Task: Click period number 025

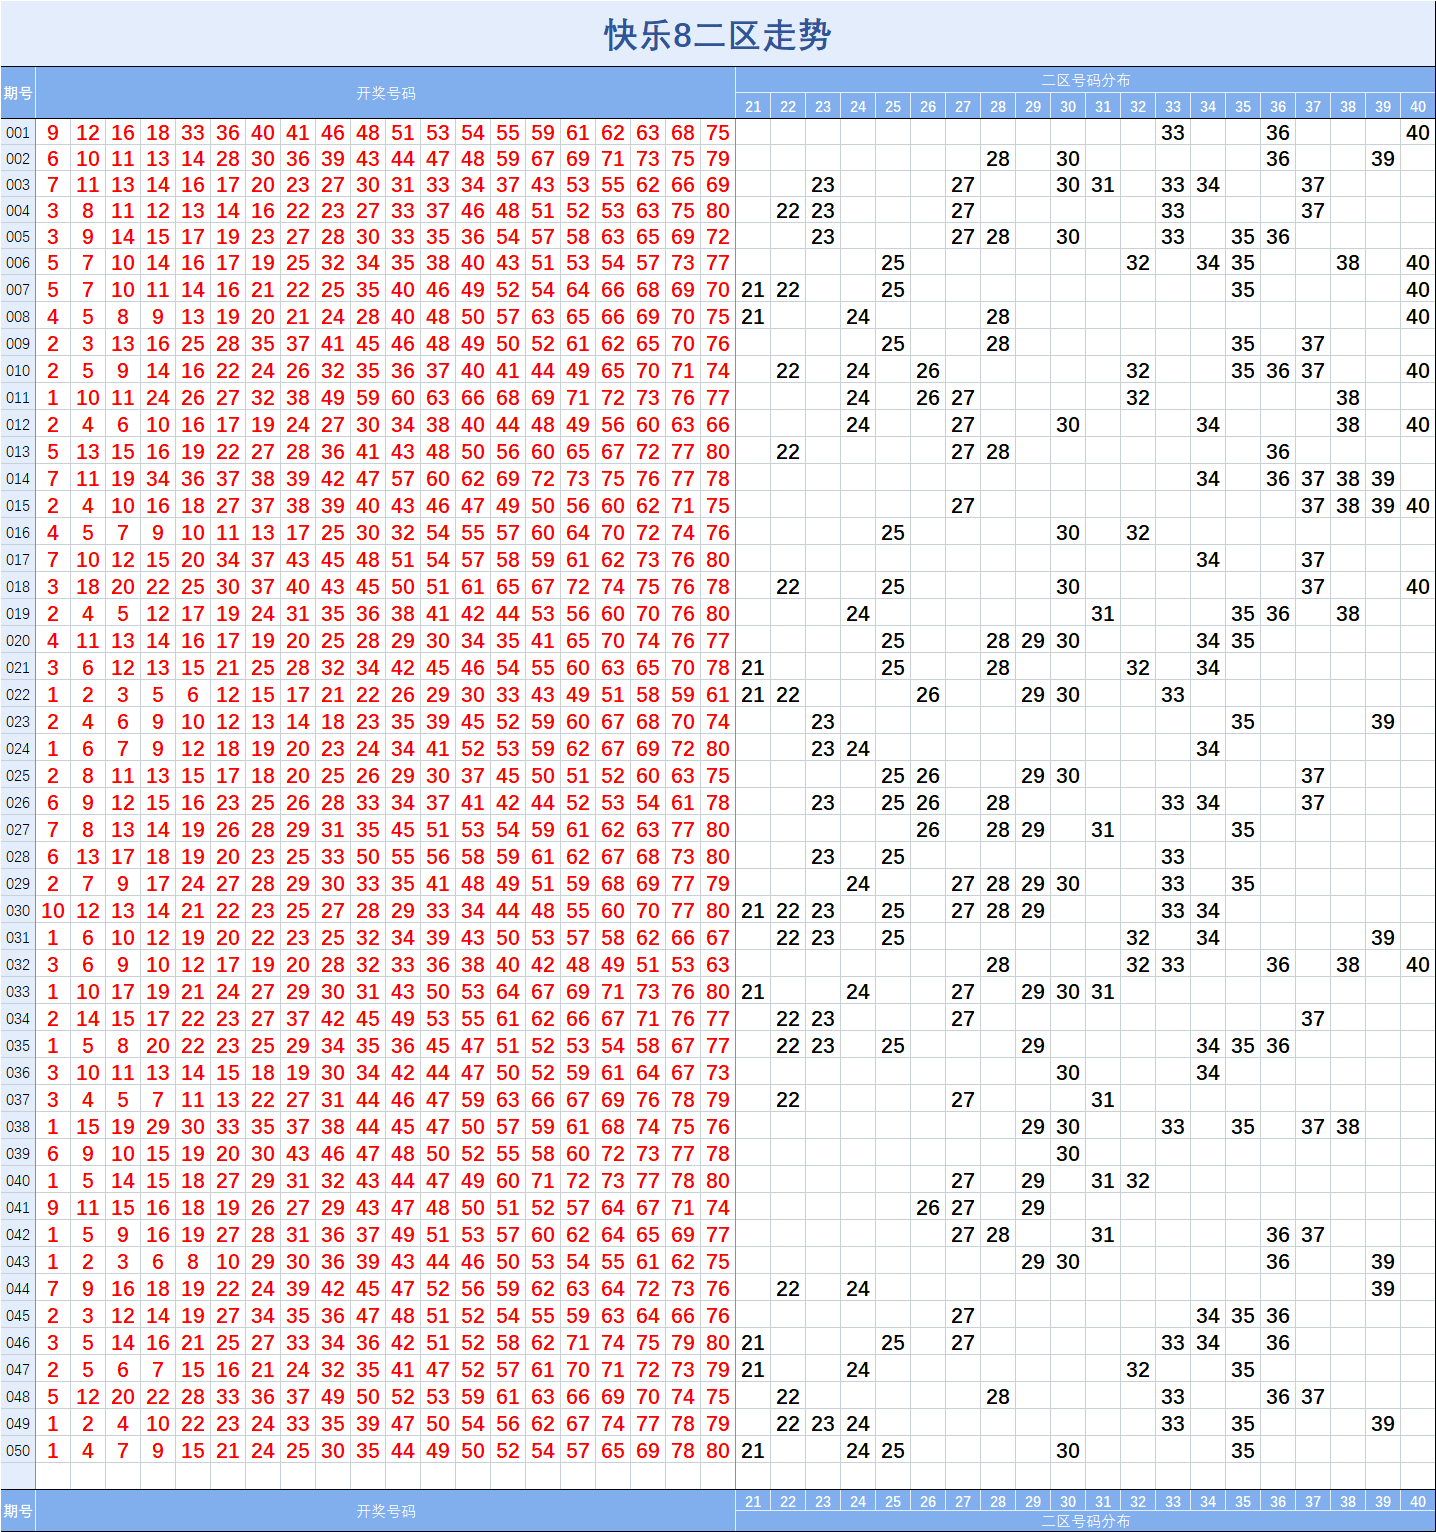Action: tap(18, 776)
